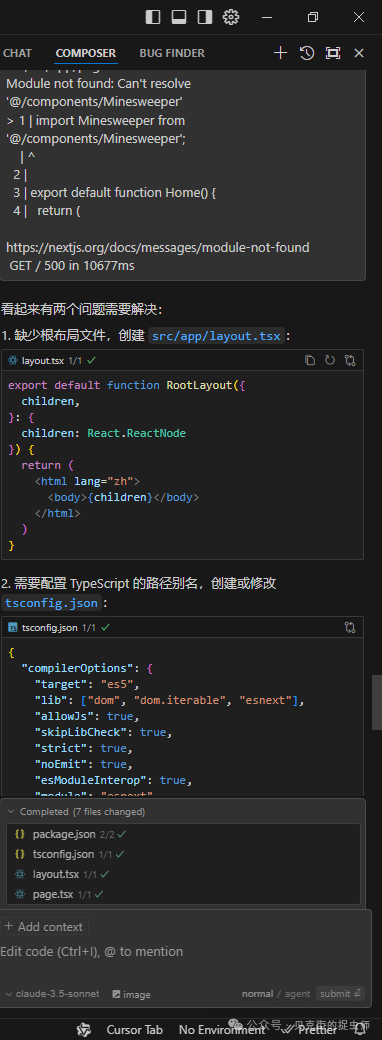Viewport: 382px width, 1040px height.
Task: Click the Cursor logo status bar icon
Action: [84, 1029]
